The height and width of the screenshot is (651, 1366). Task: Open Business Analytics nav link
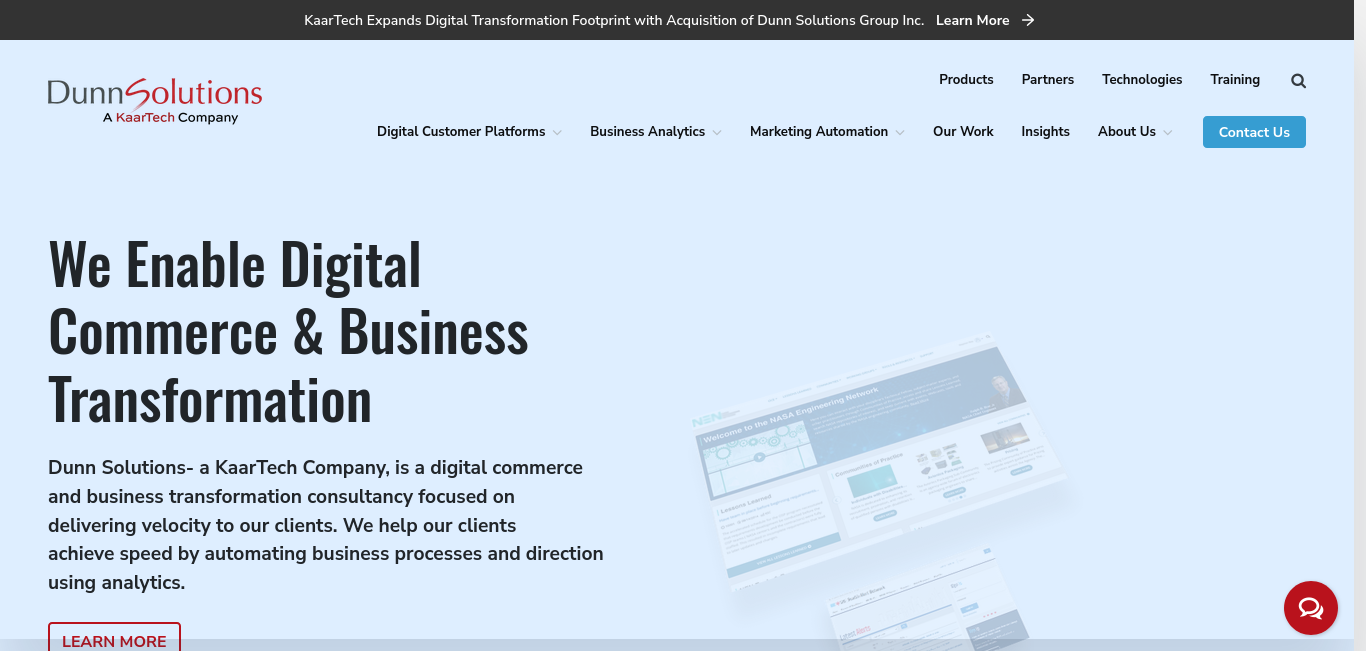[x=647, y=132]
